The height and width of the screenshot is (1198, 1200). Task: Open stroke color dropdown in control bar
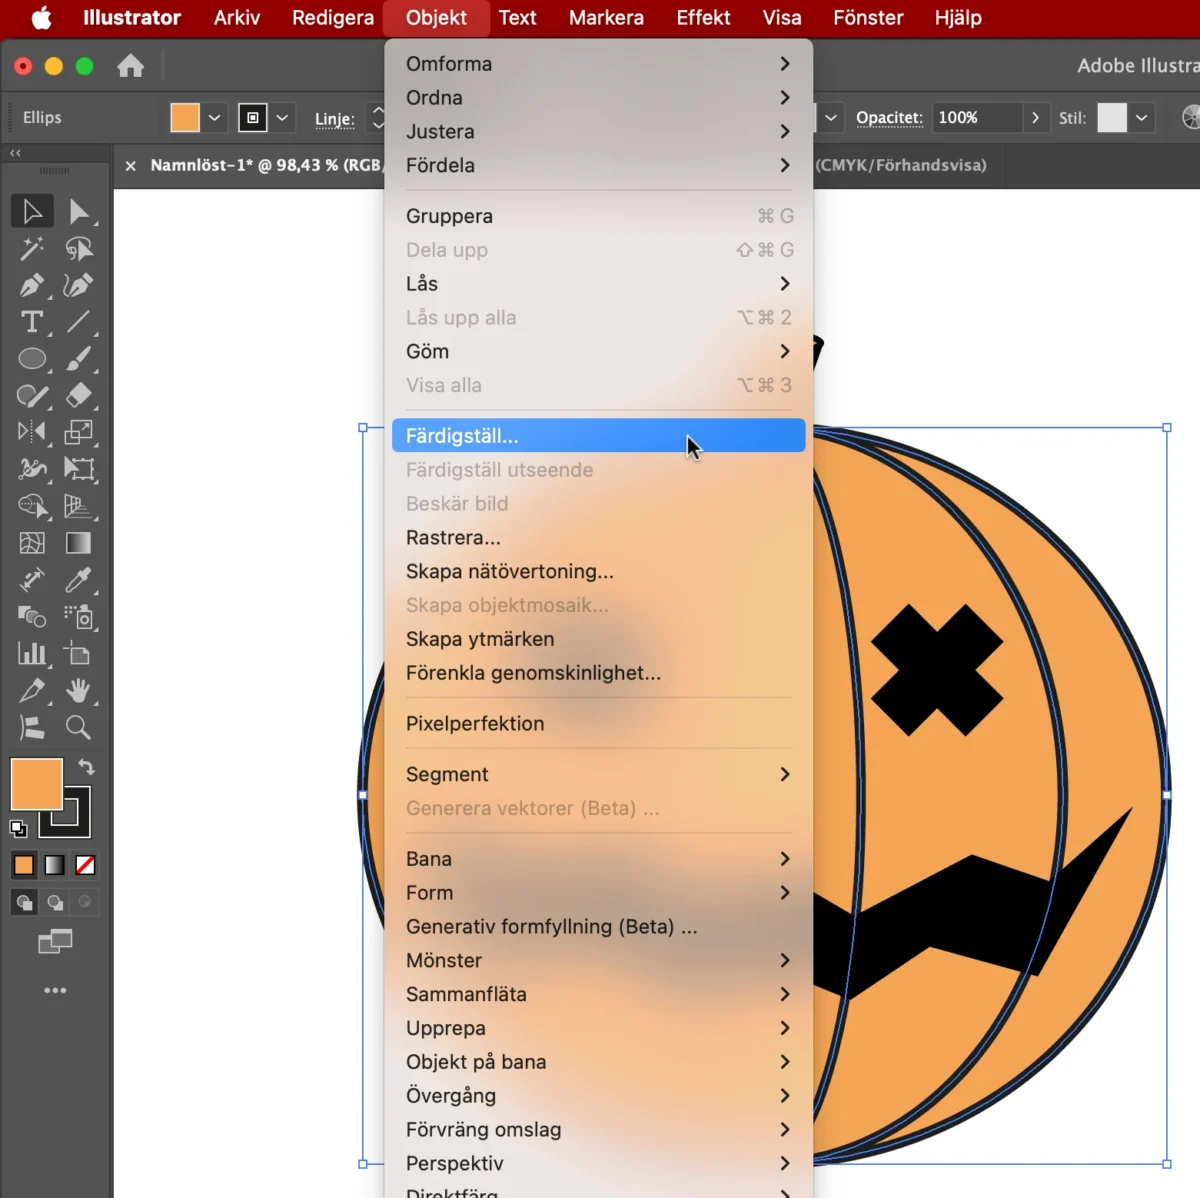point(282,118)
